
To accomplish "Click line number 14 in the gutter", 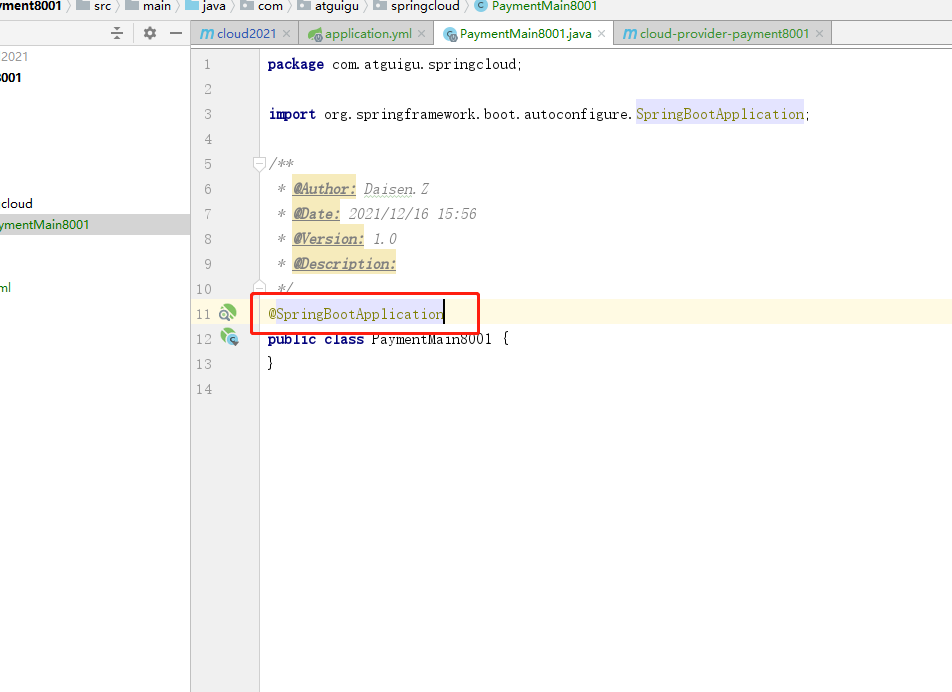I will 204,389.
